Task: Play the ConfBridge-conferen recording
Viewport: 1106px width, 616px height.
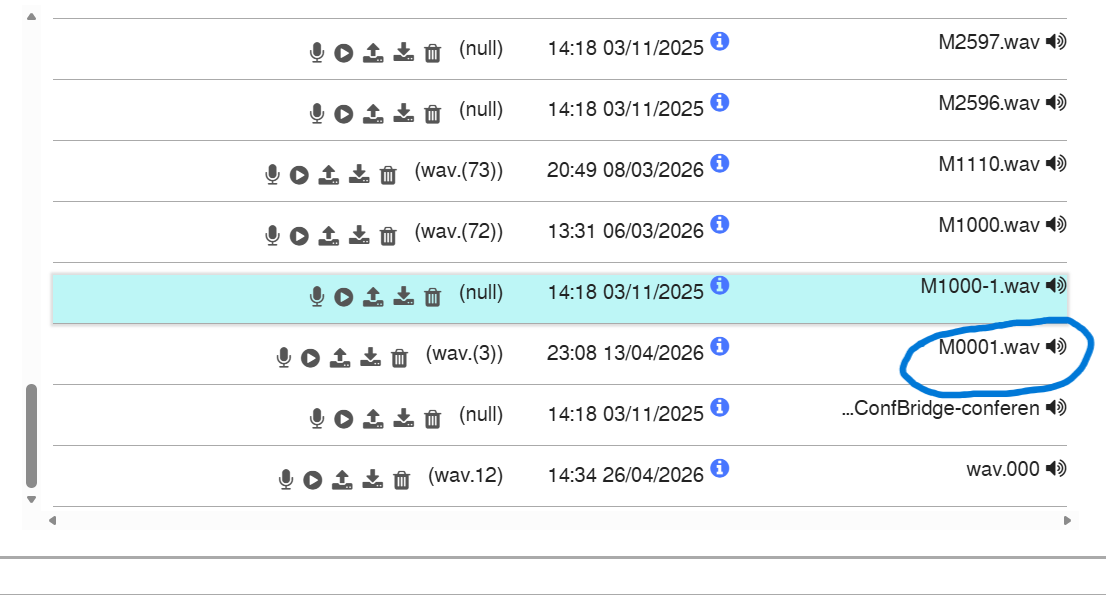Action: 344,418
